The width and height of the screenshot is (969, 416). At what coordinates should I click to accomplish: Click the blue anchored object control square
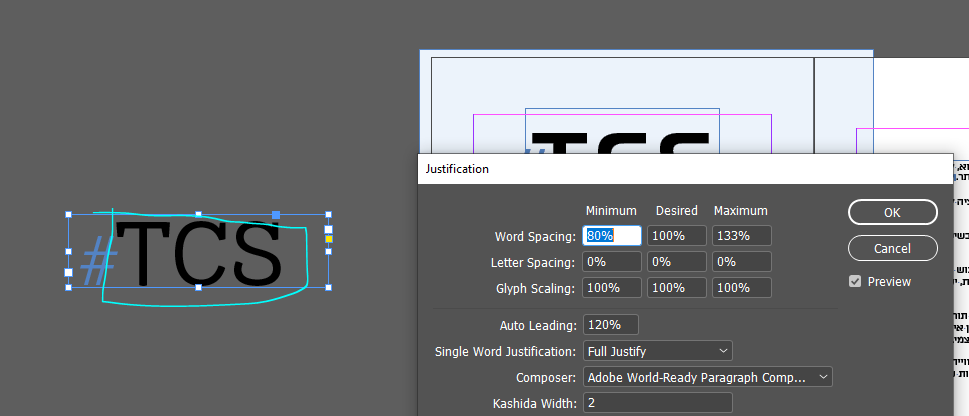tap(276, 215)
